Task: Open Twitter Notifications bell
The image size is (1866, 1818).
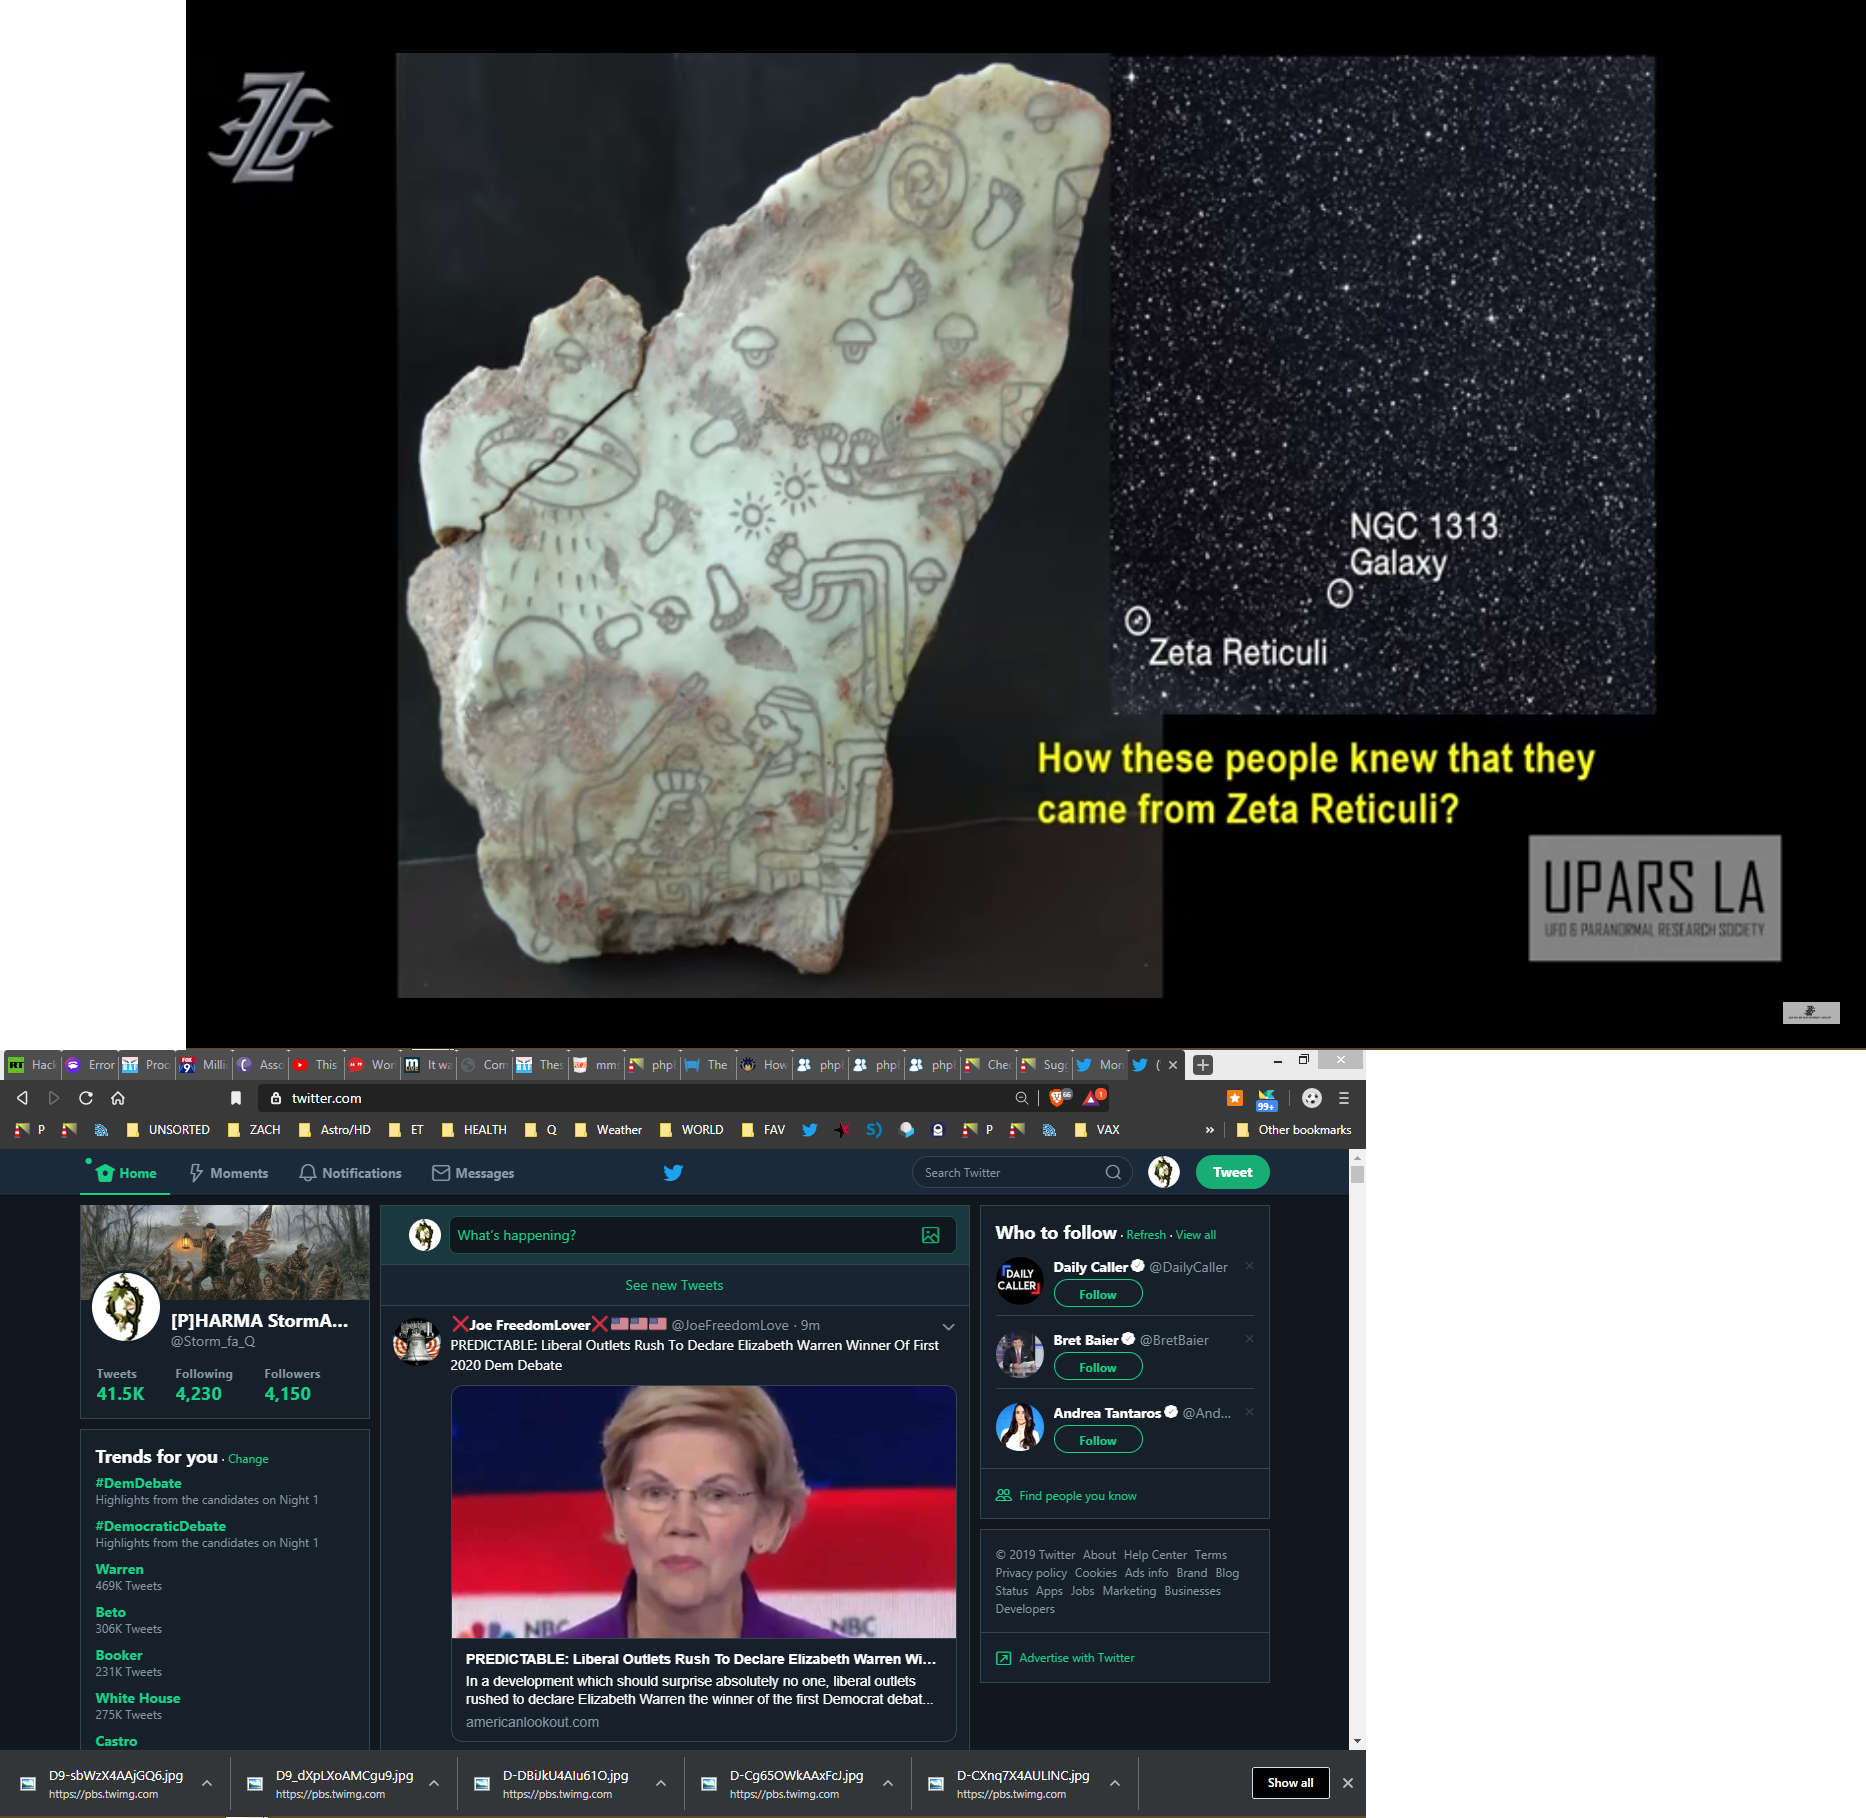Action: tap(350, 1173)
